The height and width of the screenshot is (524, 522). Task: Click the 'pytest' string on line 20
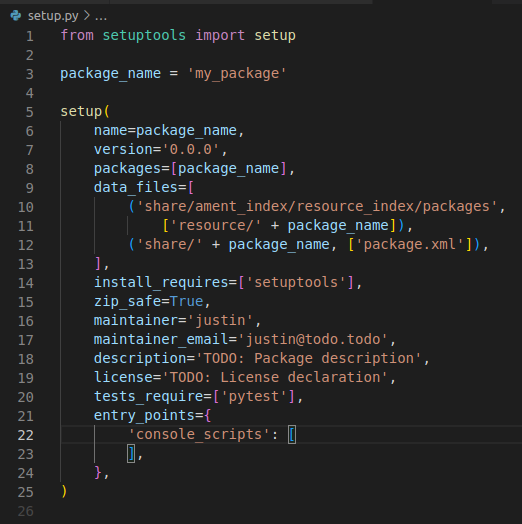pyautogui.click(x=254, y=397)
